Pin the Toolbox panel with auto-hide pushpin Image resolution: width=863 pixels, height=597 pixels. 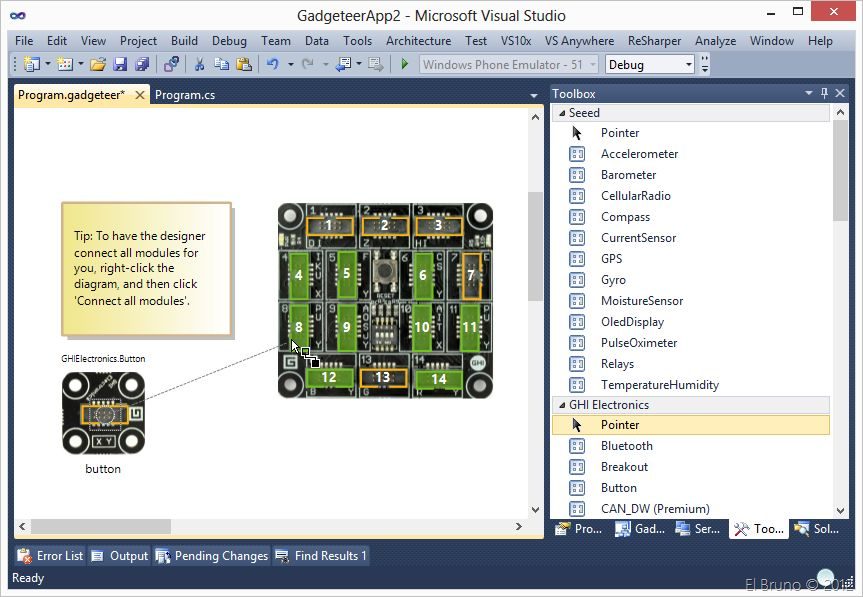tap(824, 94)
